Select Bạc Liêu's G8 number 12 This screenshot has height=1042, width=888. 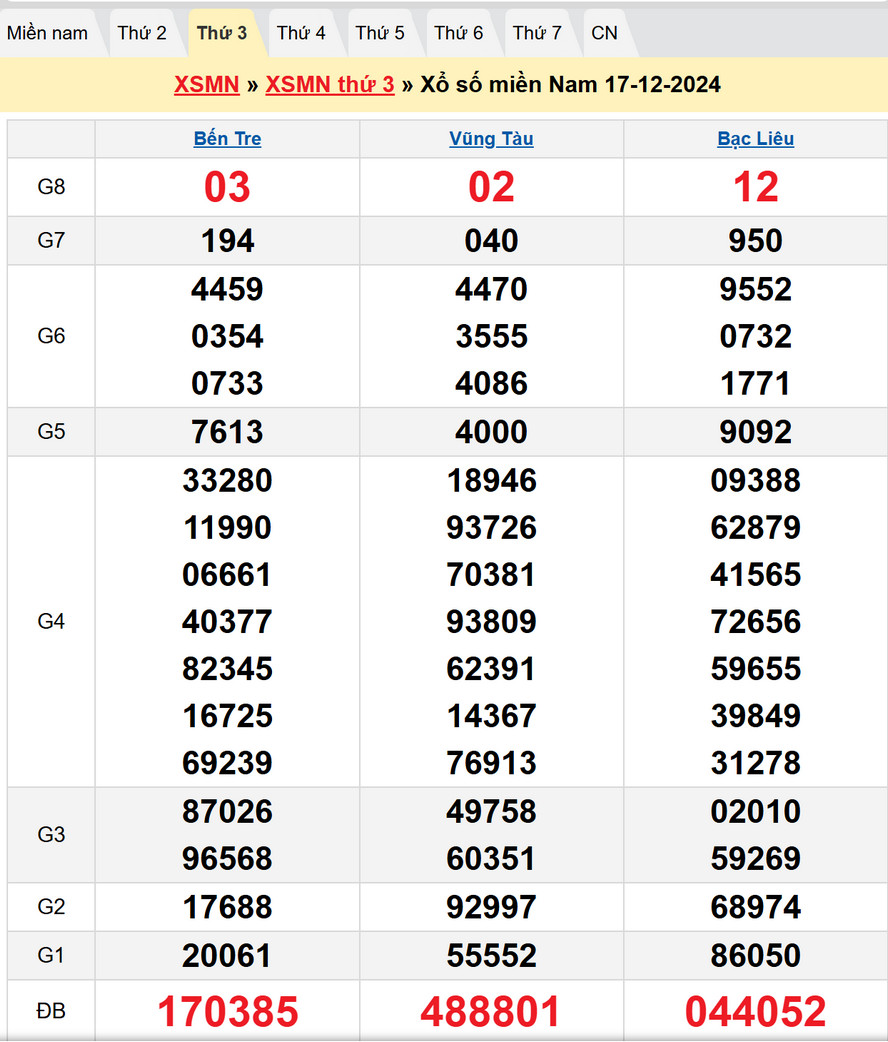756,187
